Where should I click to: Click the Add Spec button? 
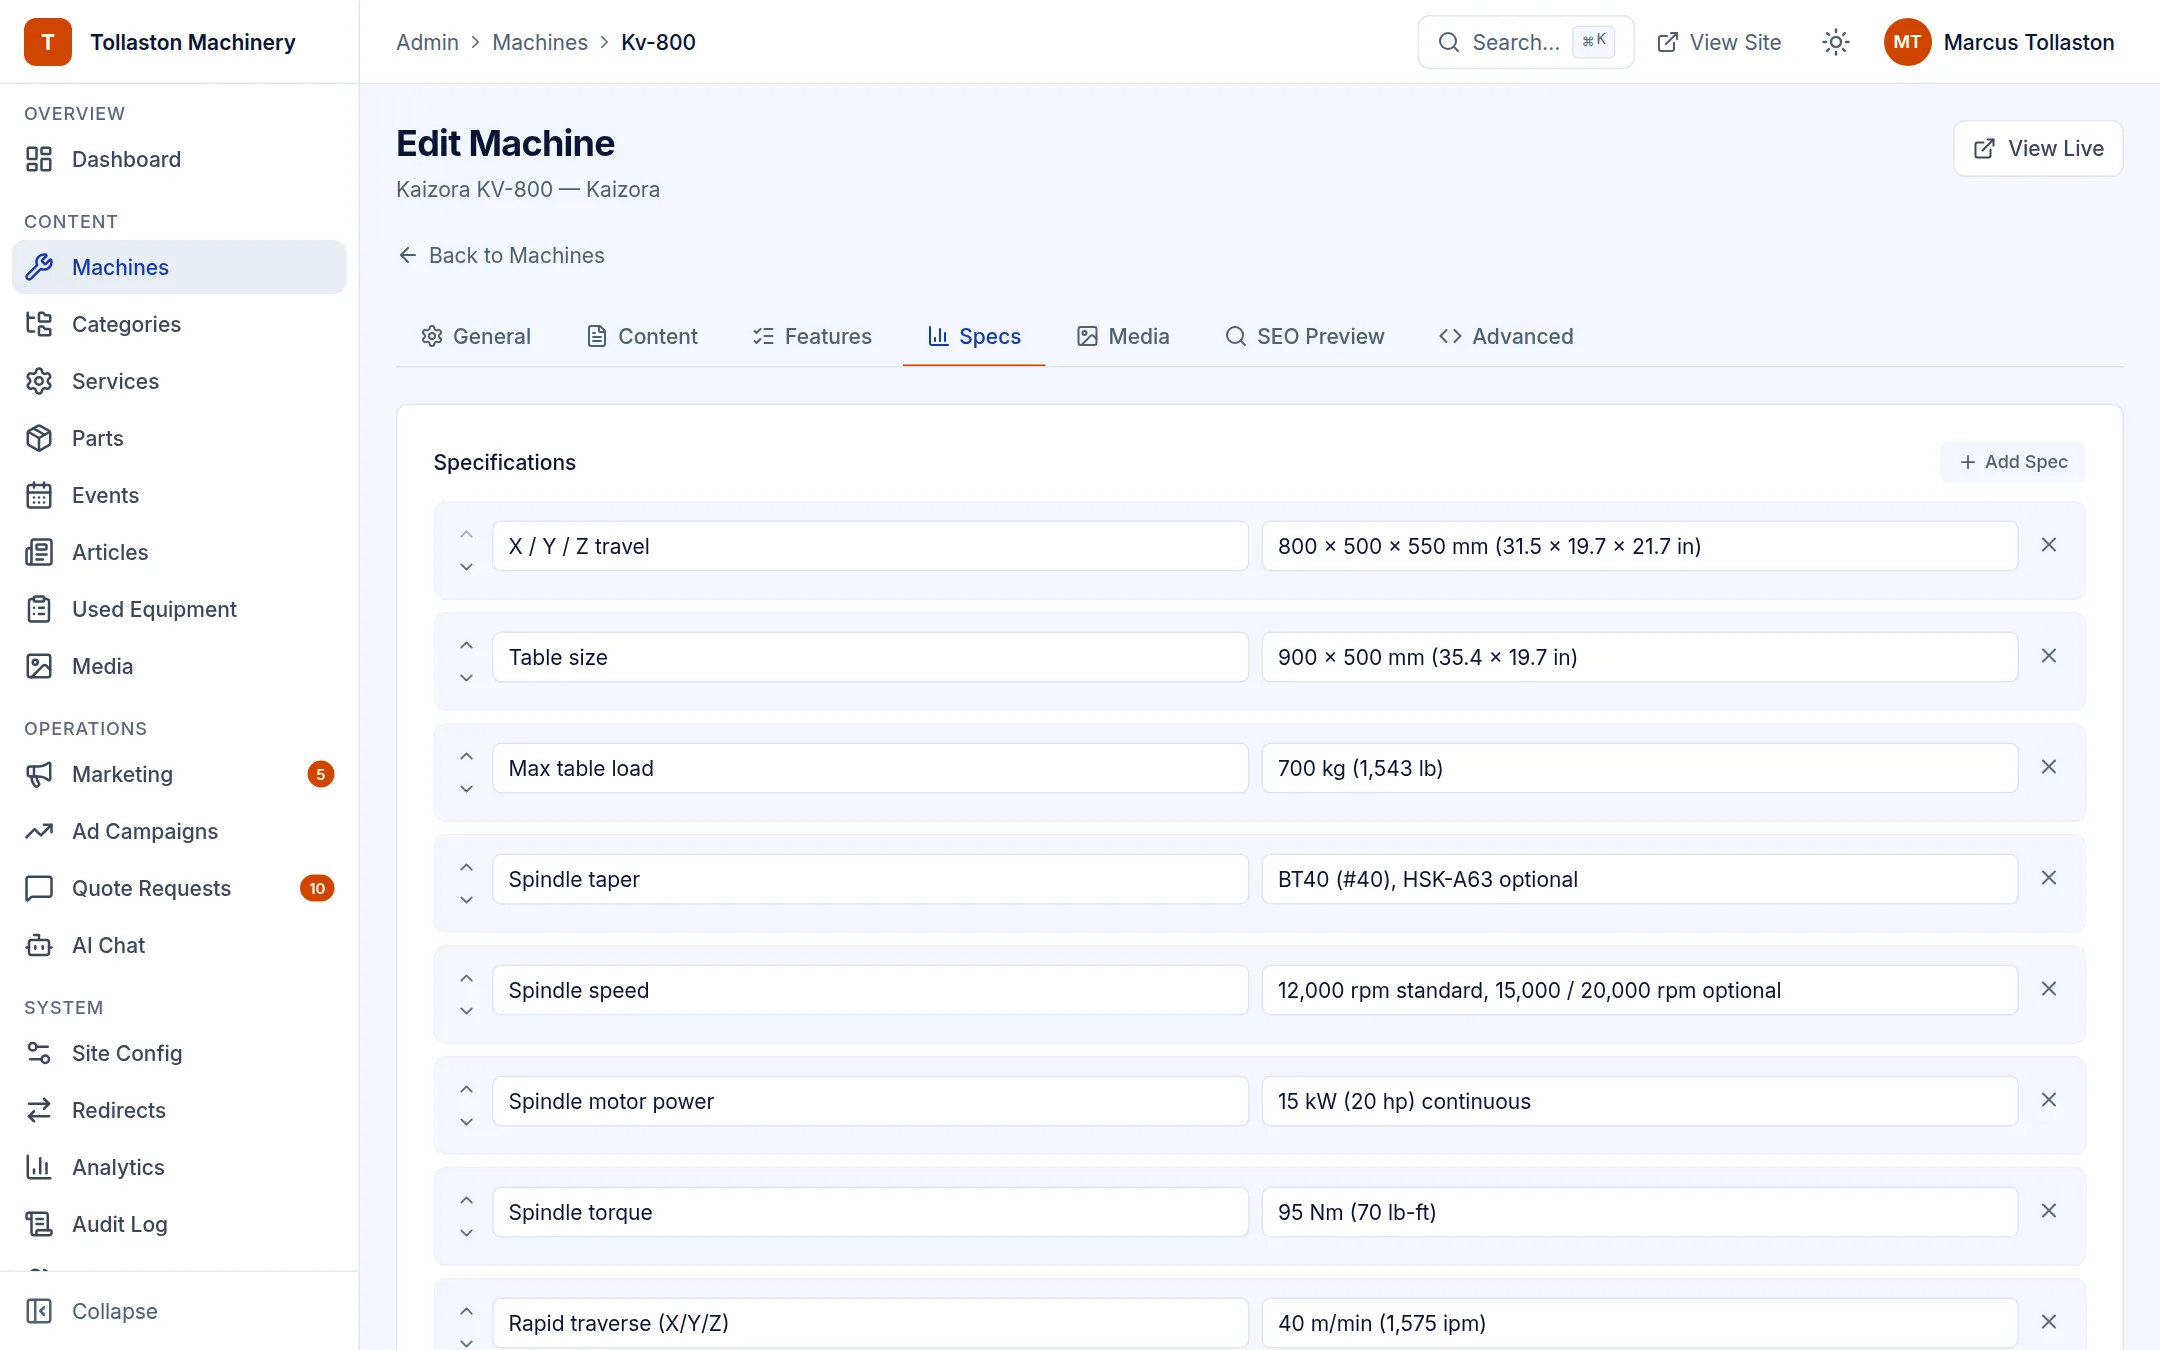2013,462
